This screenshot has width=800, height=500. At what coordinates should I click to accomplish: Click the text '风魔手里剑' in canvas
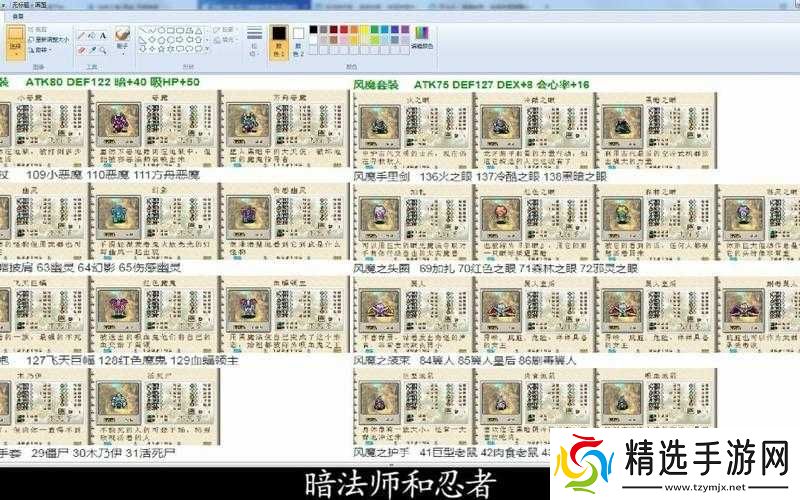(x=381, y=177)
